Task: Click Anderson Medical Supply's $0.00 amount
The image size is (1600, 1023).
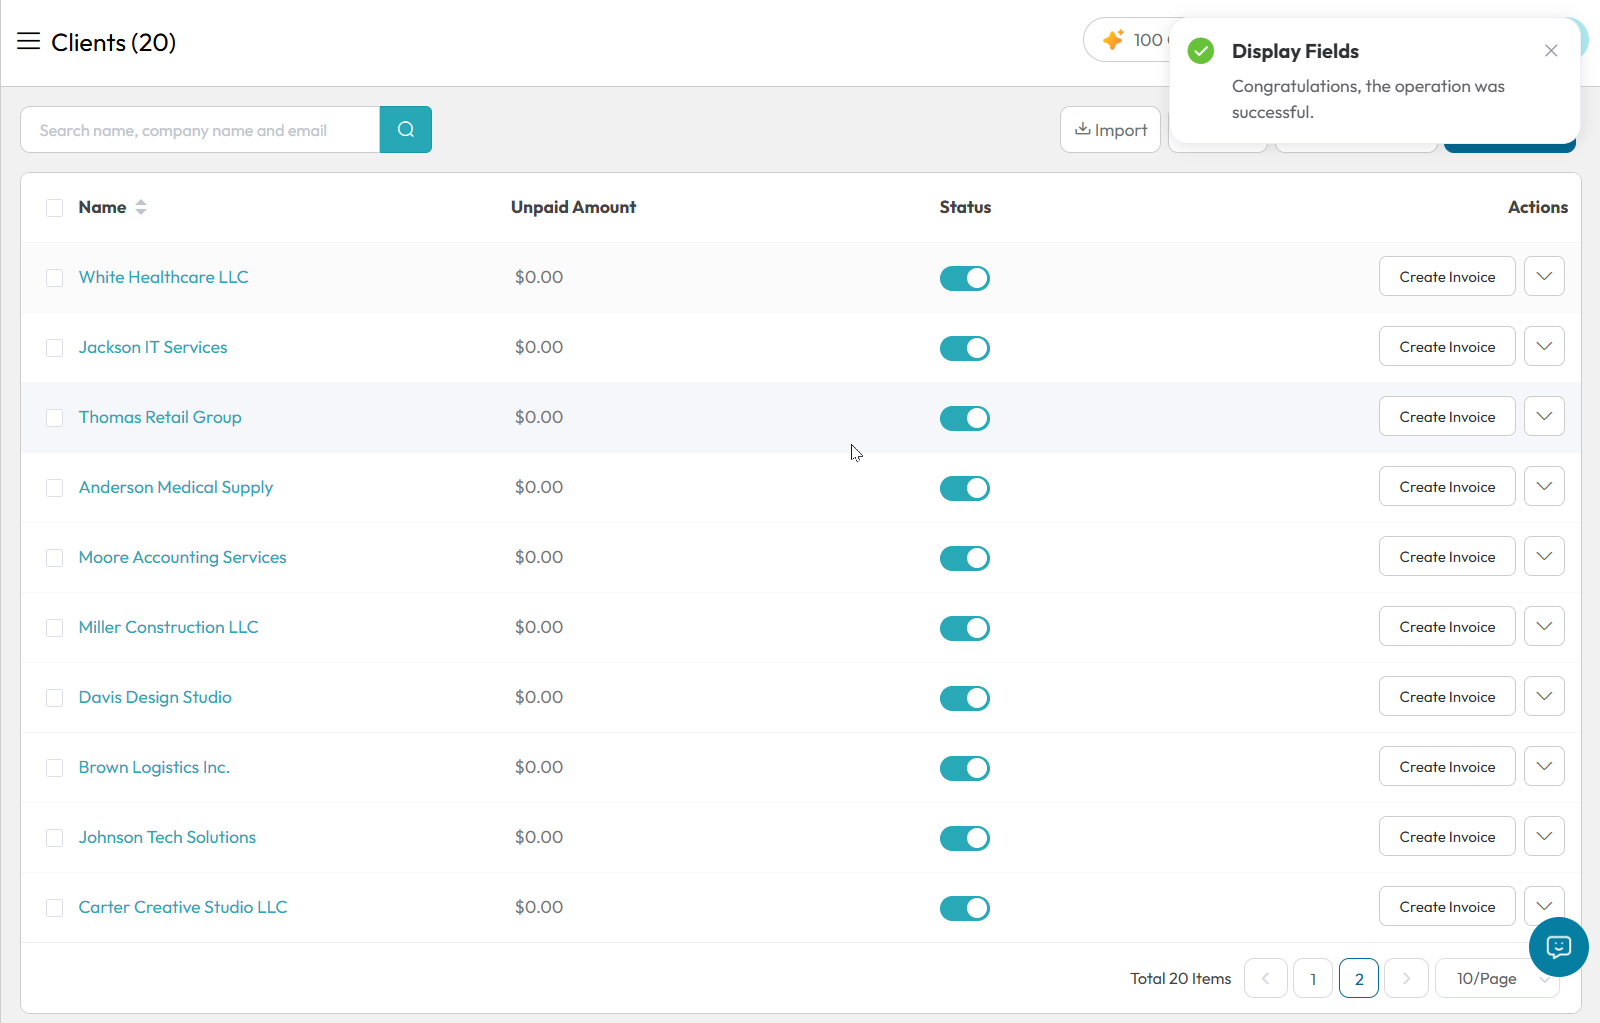Action: point(539,487)
